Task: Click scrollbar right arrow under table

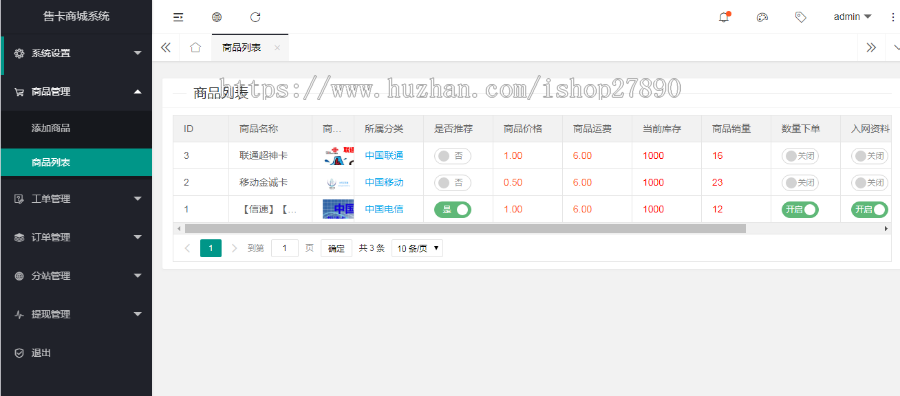Action: click(x=886, y=228)
